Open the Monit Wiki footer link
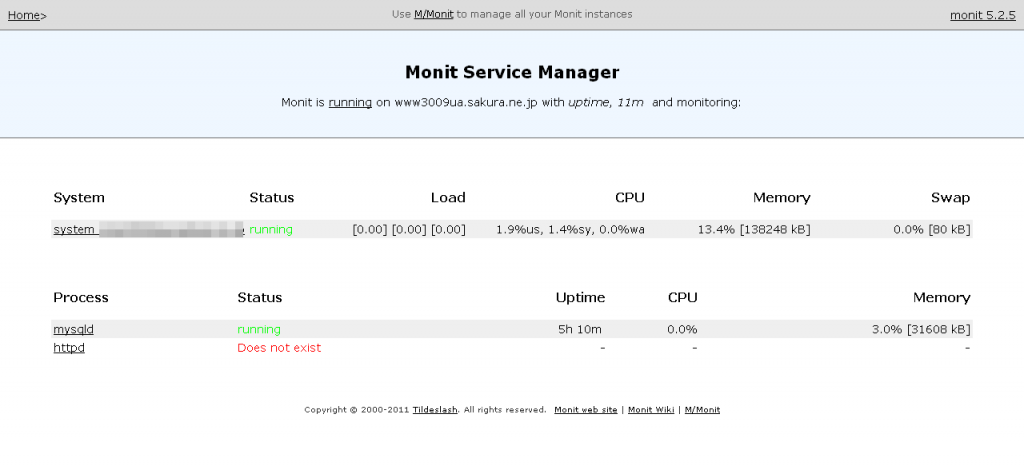Viewport: 1024px width, 466px height. coord(651,410)
